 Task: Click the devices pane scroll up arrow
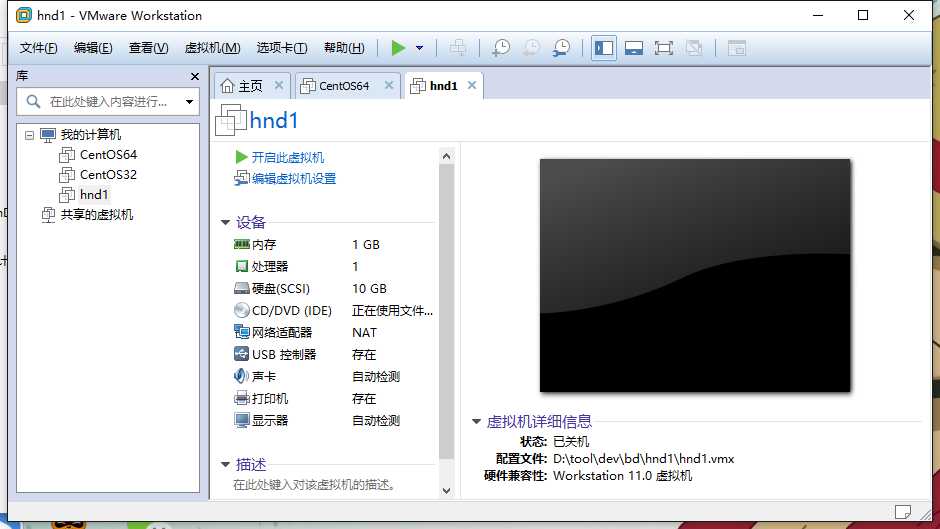446,156
